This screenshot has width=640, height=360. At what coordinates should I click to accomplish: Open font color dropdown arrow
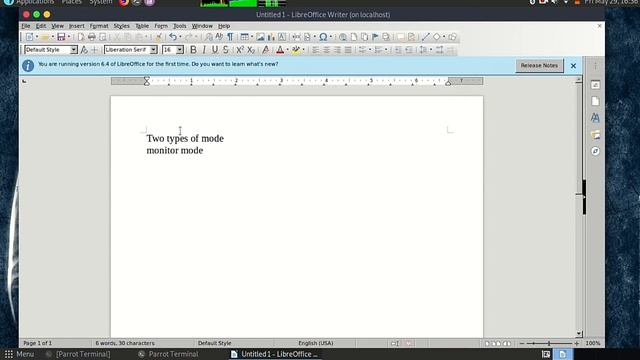point(287,50)
